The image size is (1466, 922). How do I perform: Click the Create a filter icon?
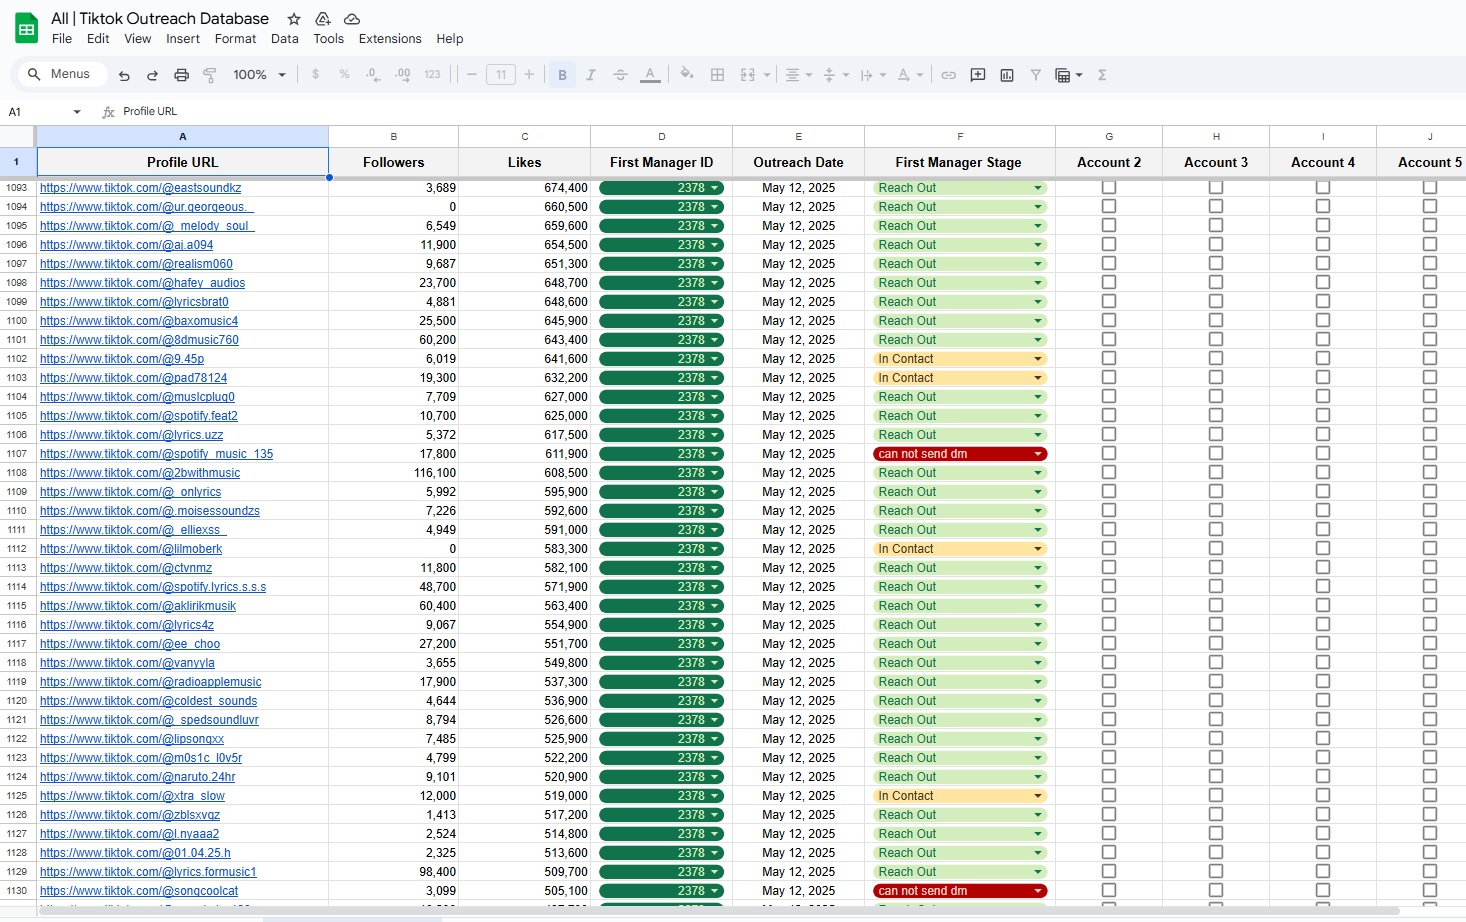(x=1036, y=75)
